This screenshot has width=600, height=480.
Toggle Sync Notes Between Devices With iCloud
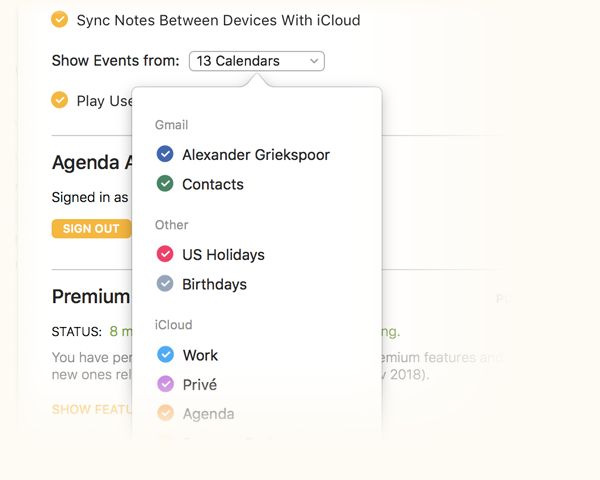[60, 20]
